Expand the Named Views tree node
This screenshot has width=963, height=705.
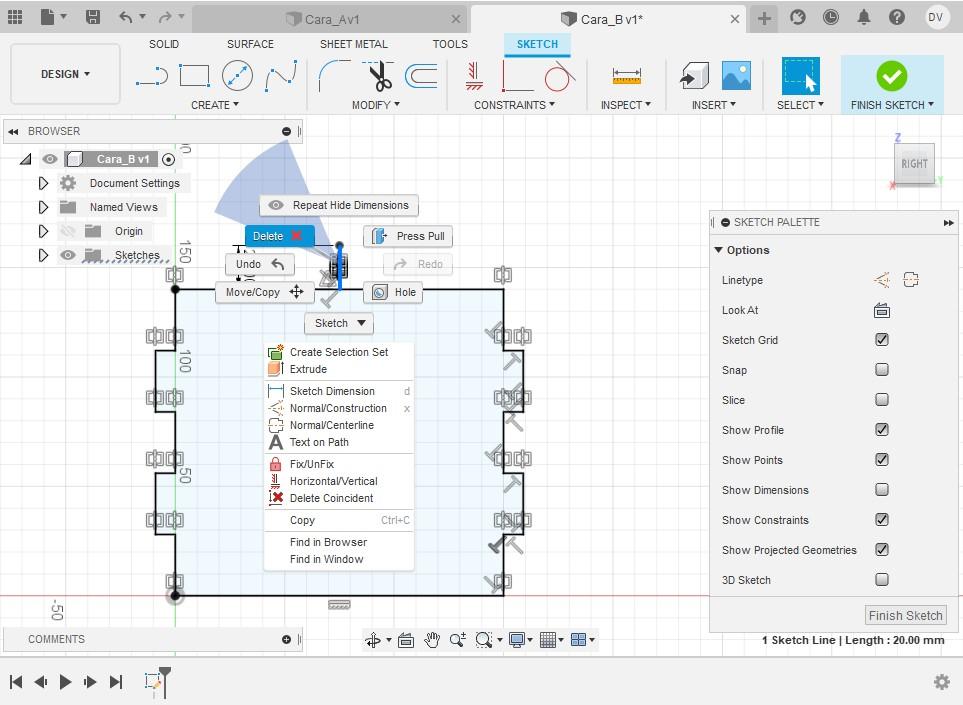pos(43,207)
